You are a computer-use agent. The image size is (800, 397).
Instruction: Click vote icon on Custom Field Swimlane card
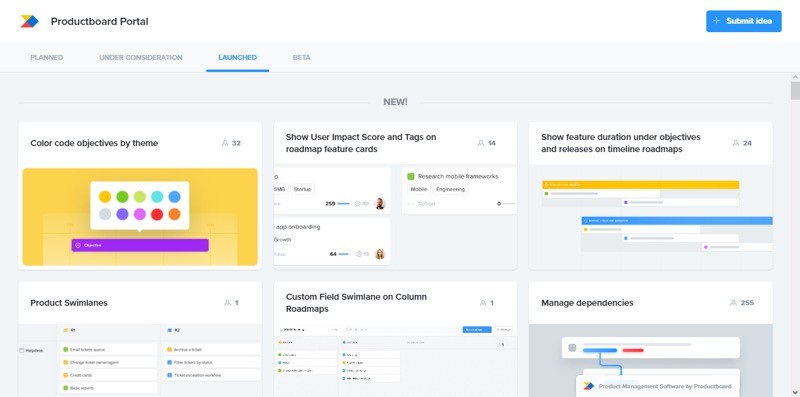click(x=483, y=303)
